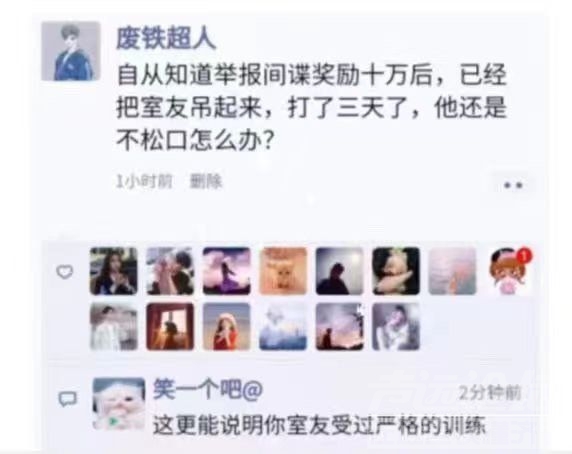Open cartoon girl avatar with red badge

coord(509,271)
